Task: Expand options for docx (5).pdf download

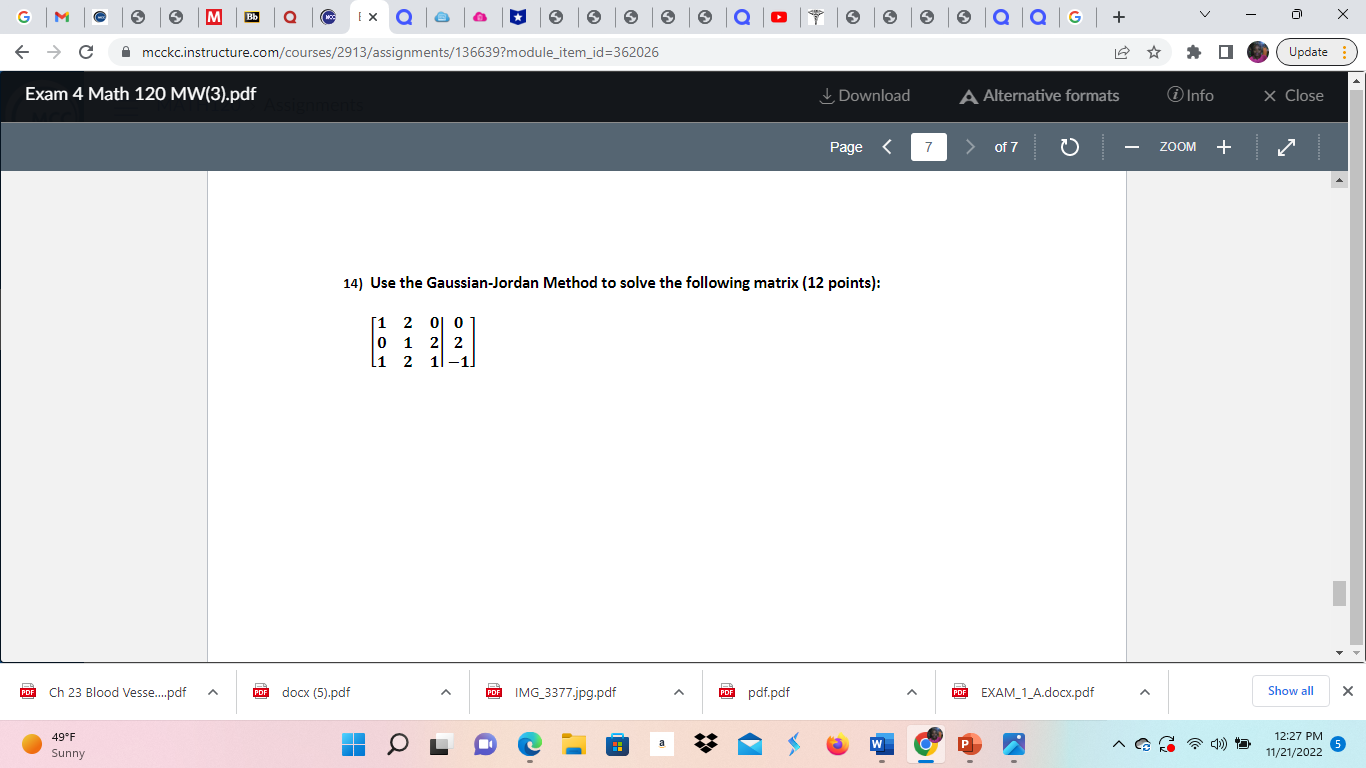Action: [x=446, y=692]
